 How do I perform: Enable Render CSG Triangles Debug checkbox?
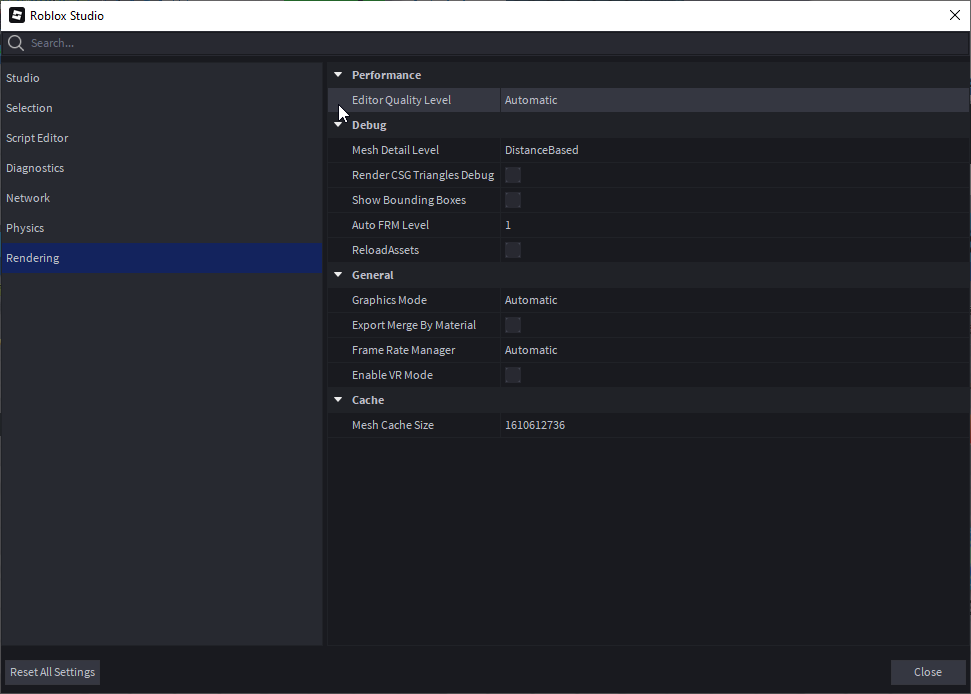[x=513, y=175]
